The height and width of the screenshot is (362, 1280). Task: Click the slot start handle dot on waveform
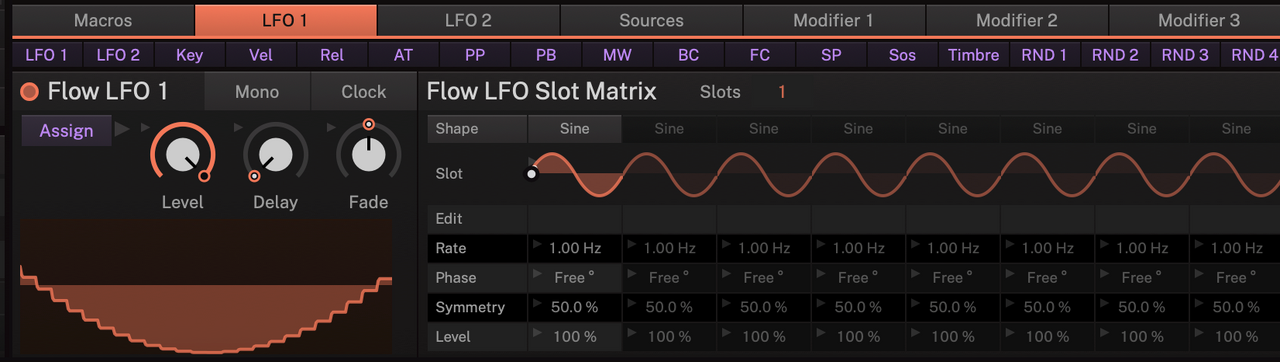(532, 173)
